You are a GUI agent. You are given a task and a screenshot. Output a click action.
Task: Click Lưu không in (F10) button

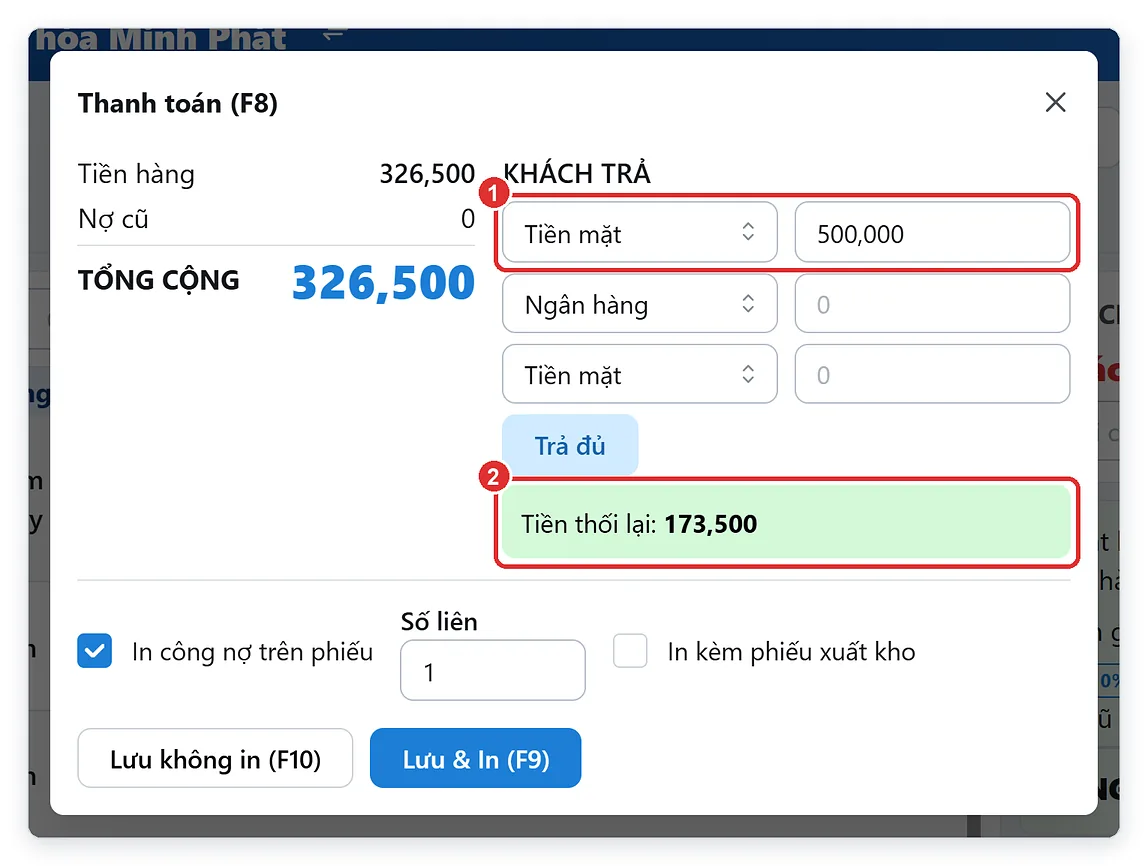215,758
